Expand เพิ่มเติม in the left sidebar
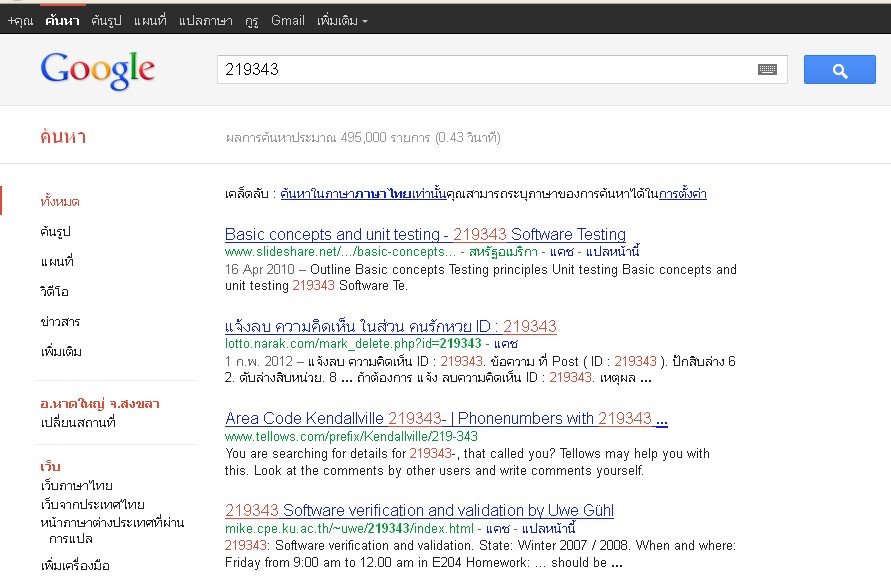This screenshot has height=584, width=891. point(61,352)
